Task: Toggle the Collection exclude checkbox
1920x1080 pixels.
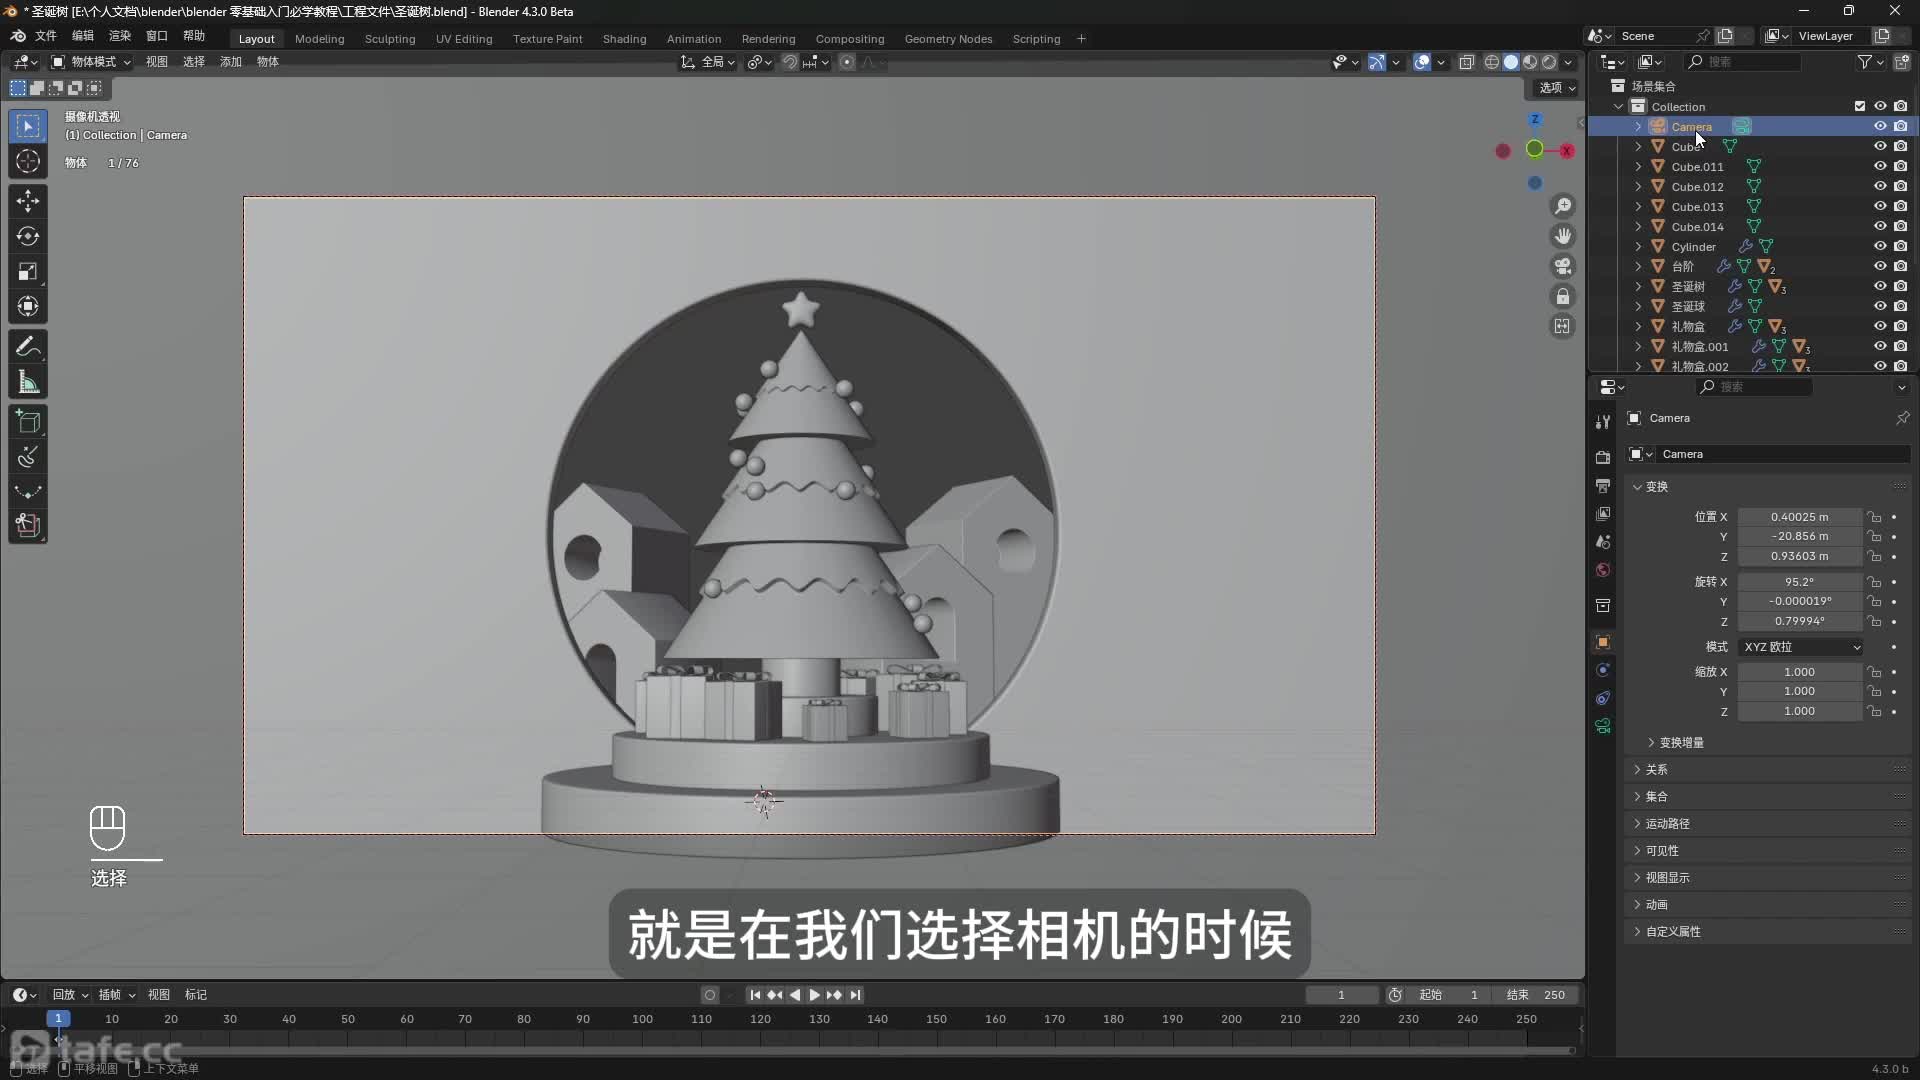Action: pyautogui.click(x=1859, y=106)
